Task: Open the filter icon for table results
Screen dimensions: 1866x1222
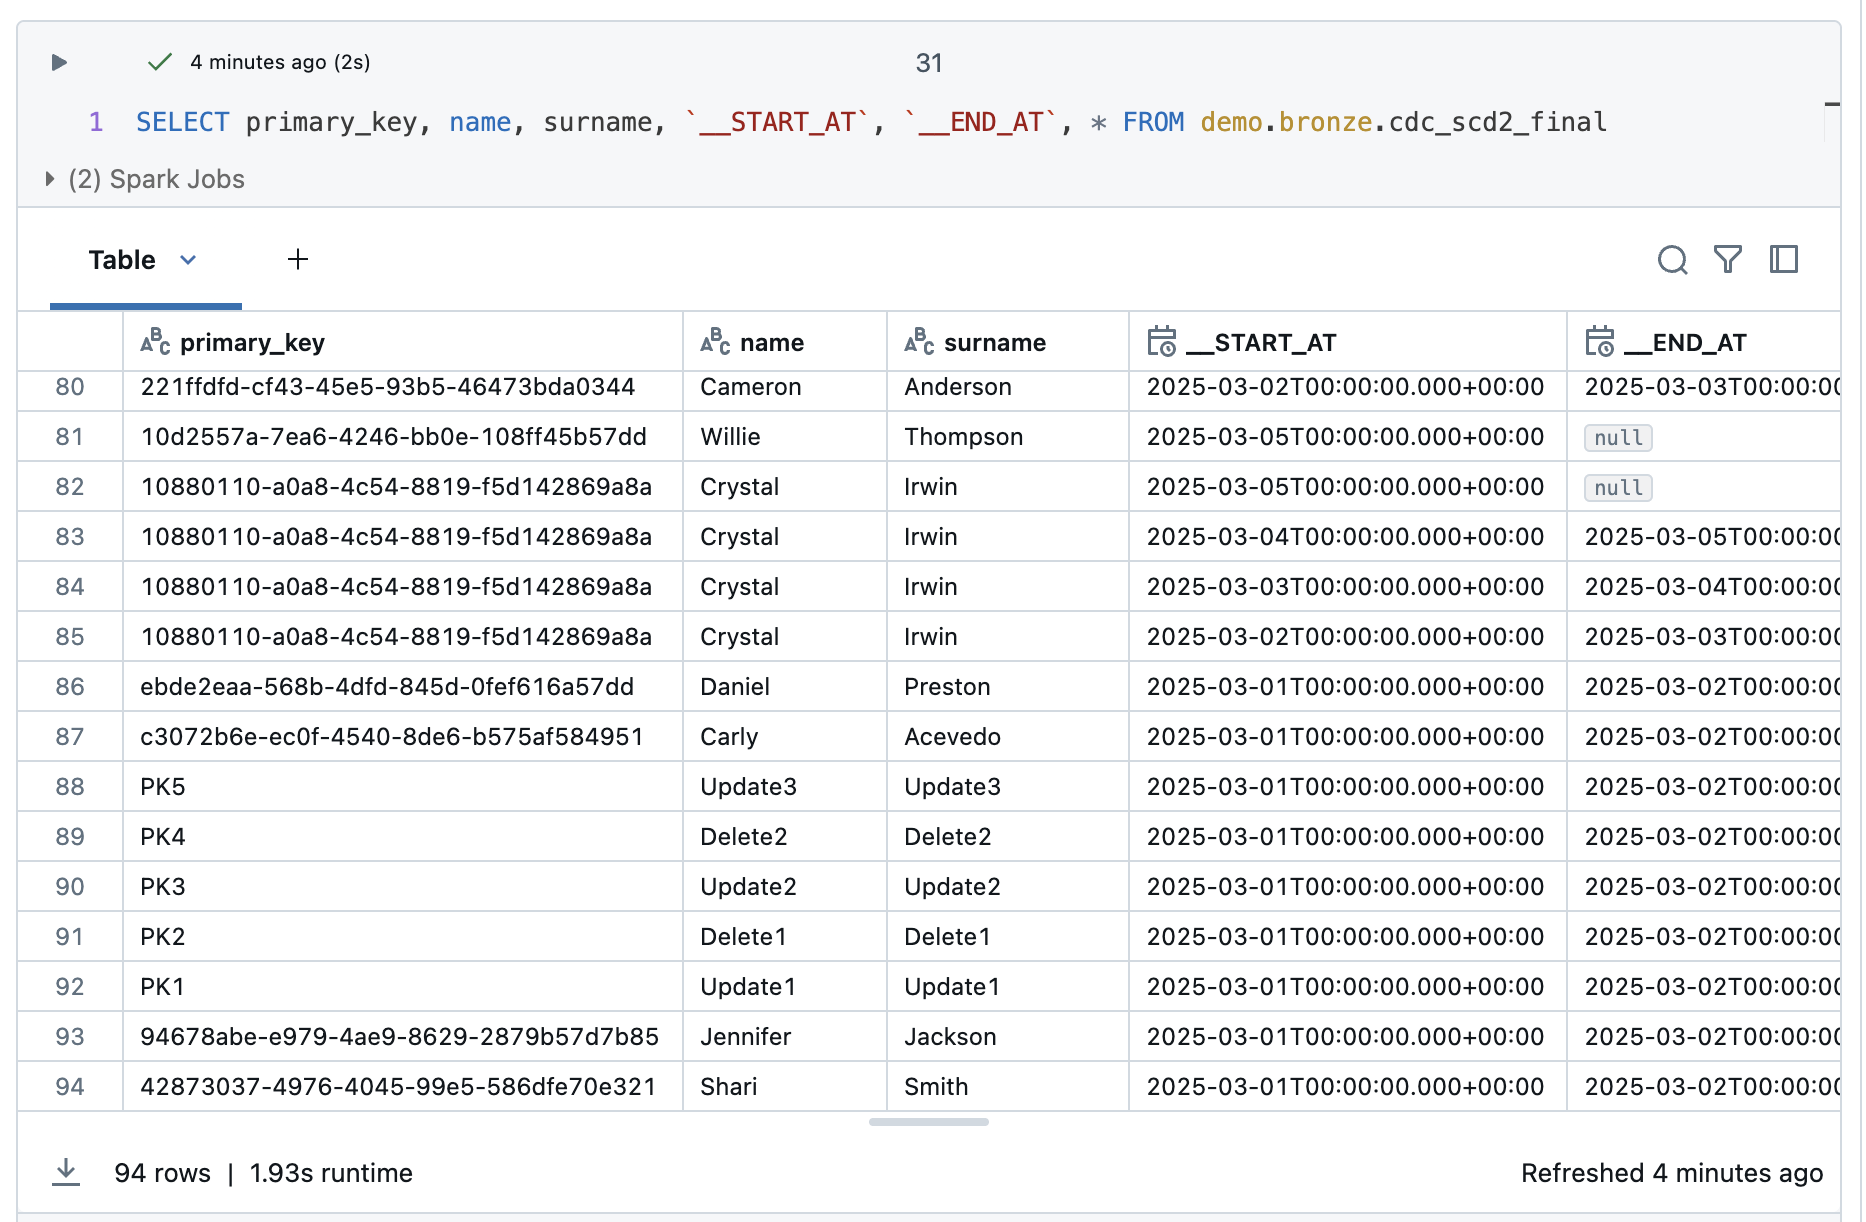Action: tap(1727, 260)
